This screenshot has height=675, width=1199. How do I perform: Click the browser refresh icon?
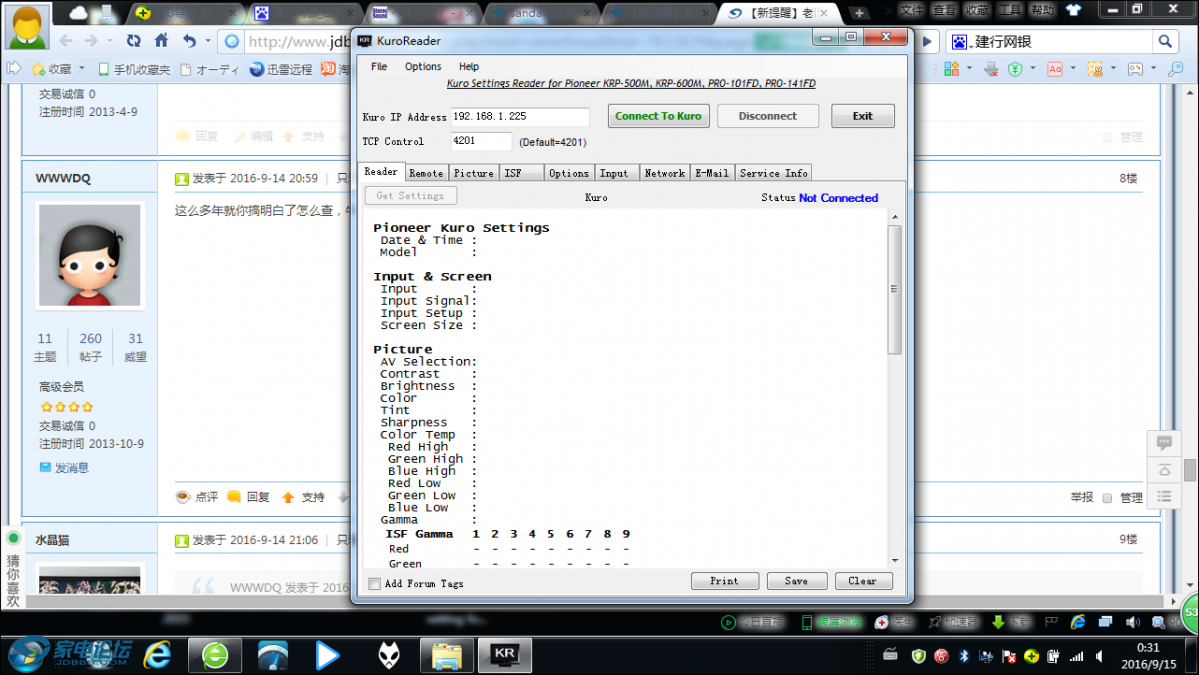coord(133,41)
